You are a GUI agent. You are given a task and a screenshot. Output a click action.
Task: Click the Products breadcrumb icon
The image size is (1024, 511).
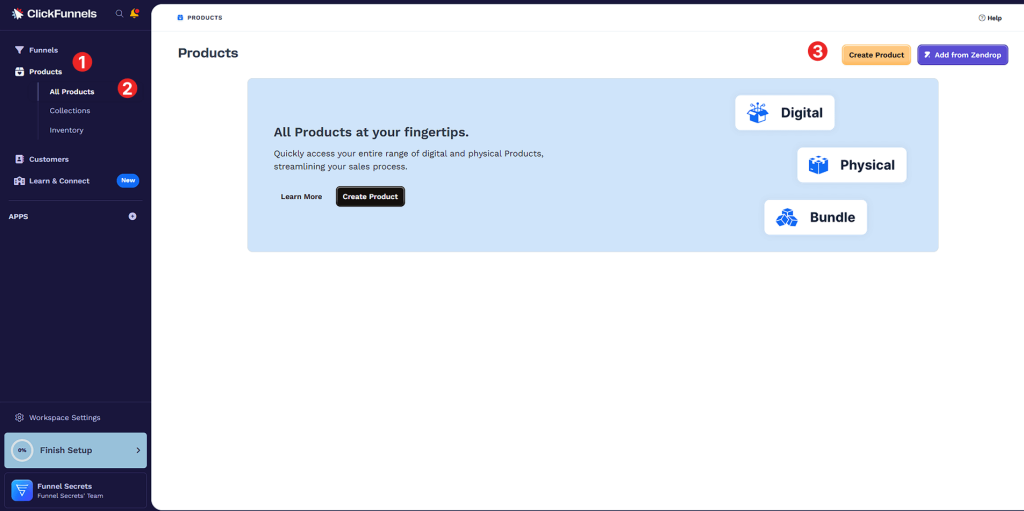[180, 18]
